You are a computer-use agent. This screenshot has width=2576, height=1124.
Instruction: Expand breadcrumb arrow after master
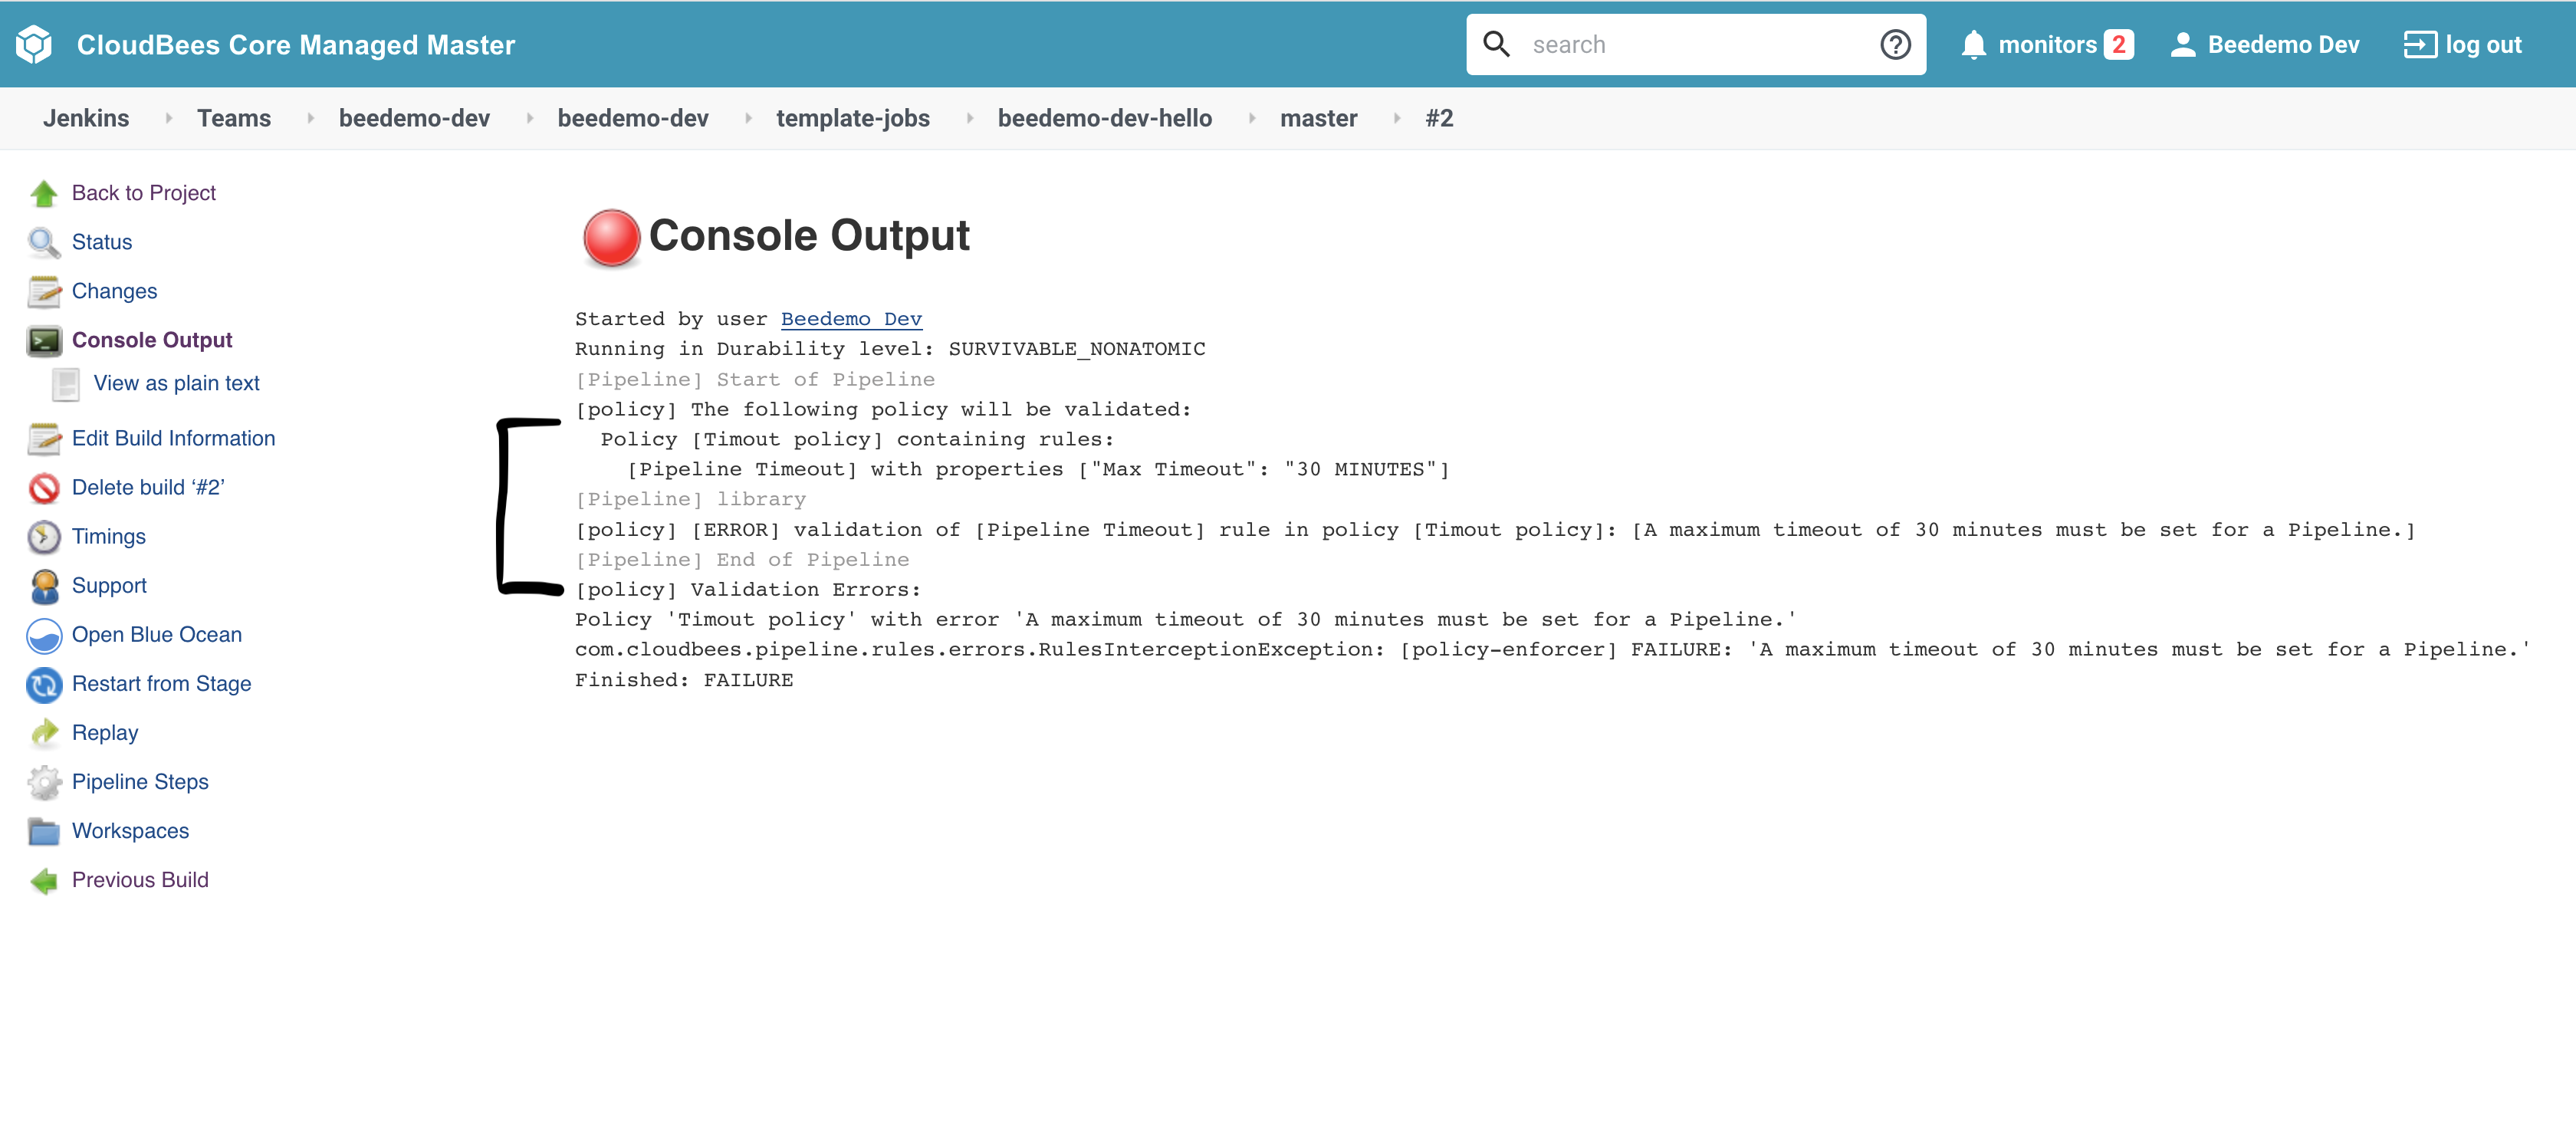pos(1396,118)
